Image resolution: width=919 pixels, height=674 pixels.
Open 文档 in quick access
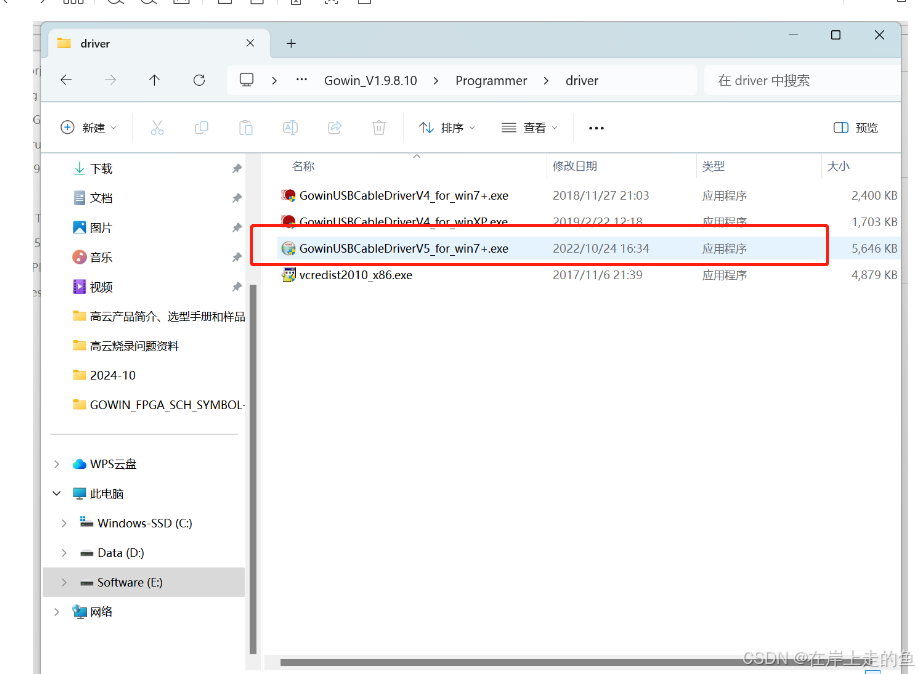[x=101, y=198]
